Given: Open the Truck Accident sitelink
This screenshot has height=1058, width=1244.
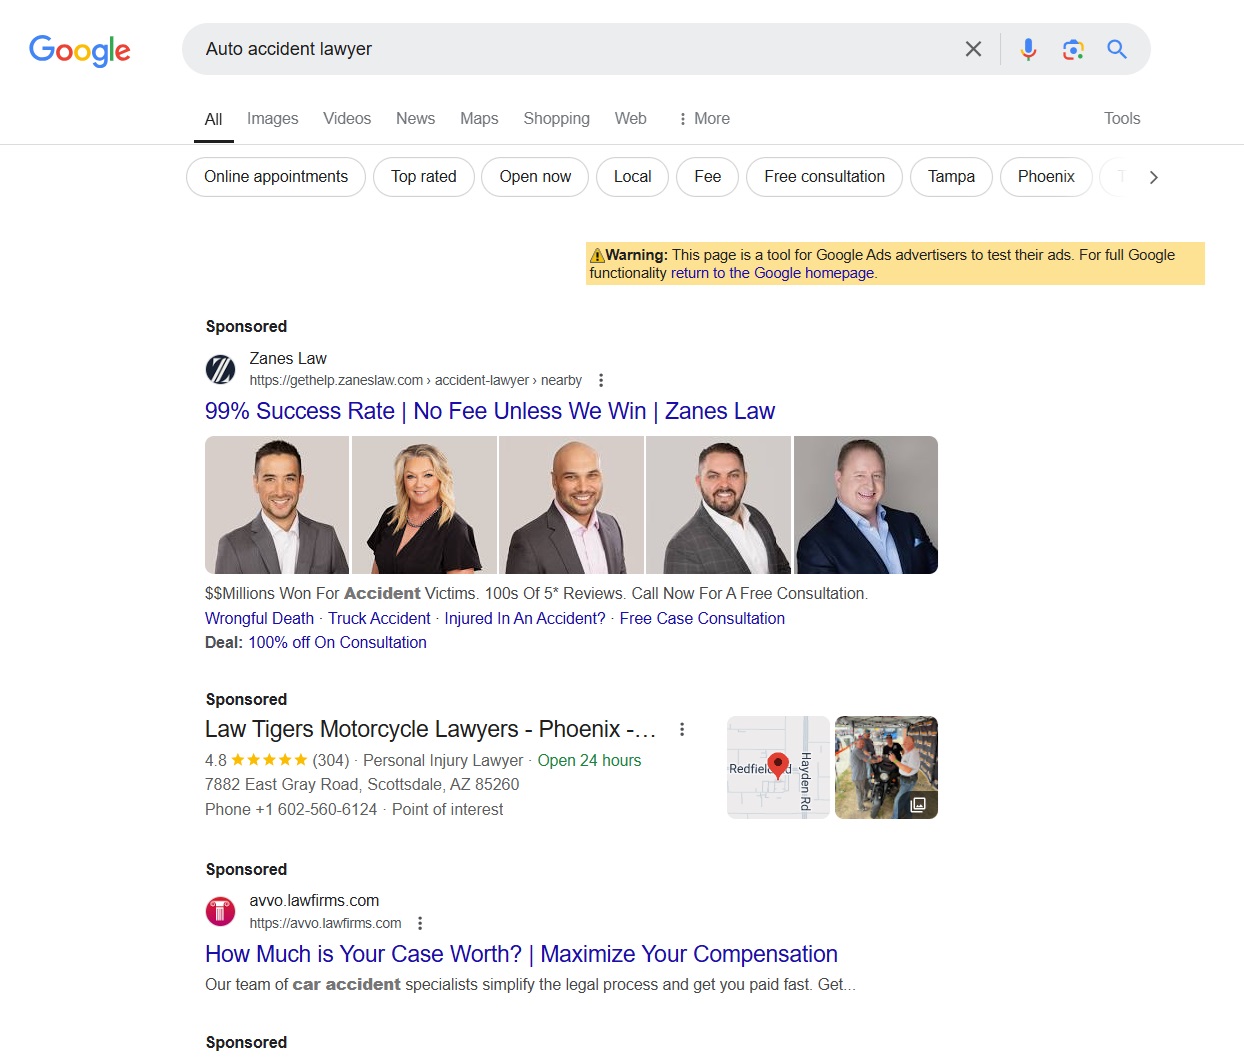Looking at the screenshot, I should [379, 619].
